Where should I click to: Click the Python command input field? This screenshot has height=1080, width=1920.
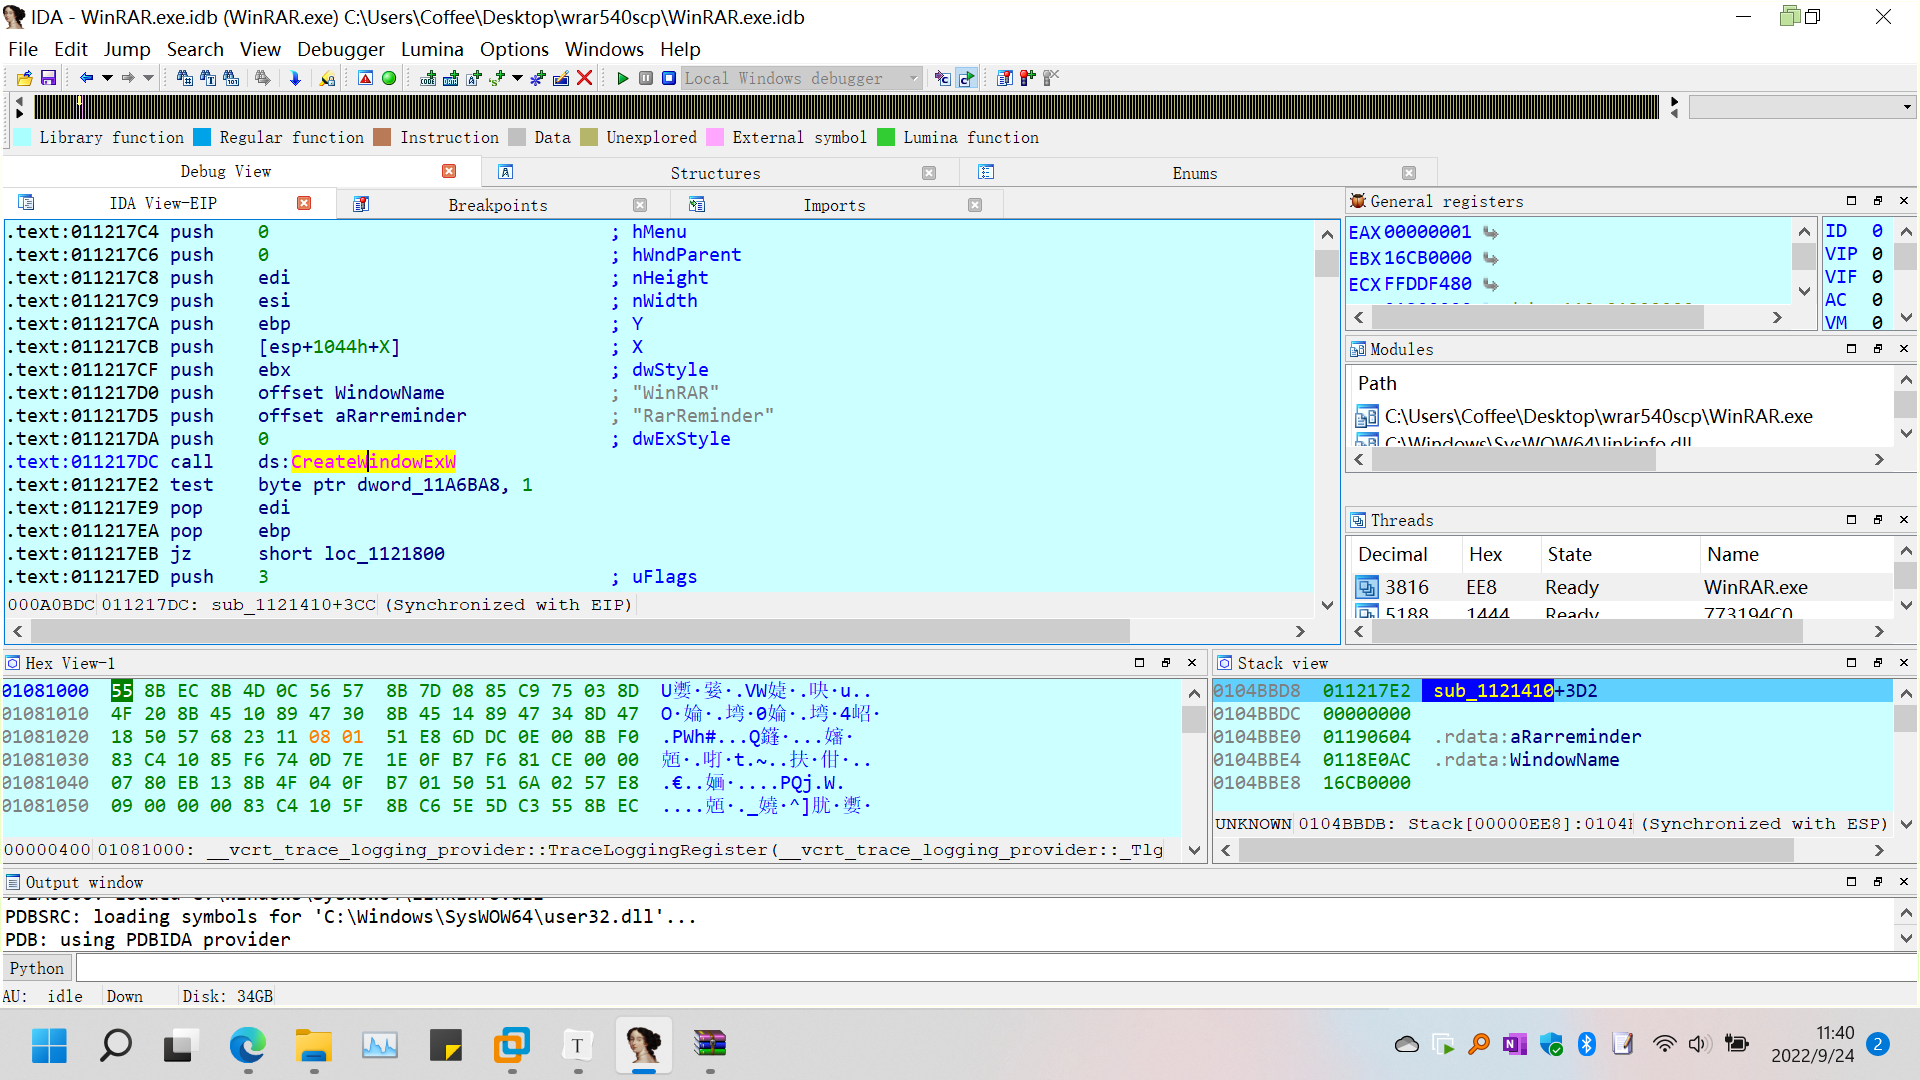pos(996,968)
